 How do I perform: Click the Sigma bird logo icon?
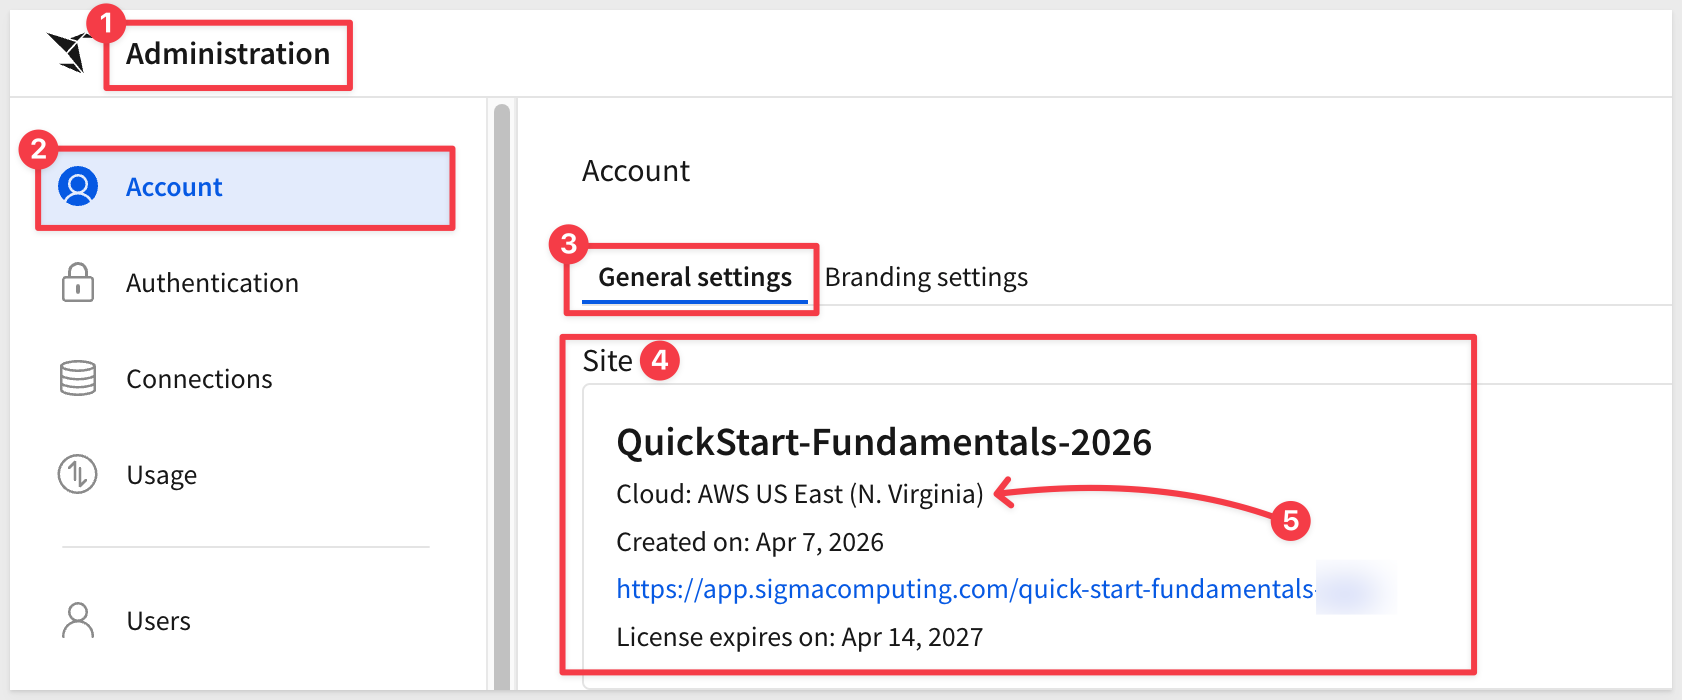click(70, 51)
